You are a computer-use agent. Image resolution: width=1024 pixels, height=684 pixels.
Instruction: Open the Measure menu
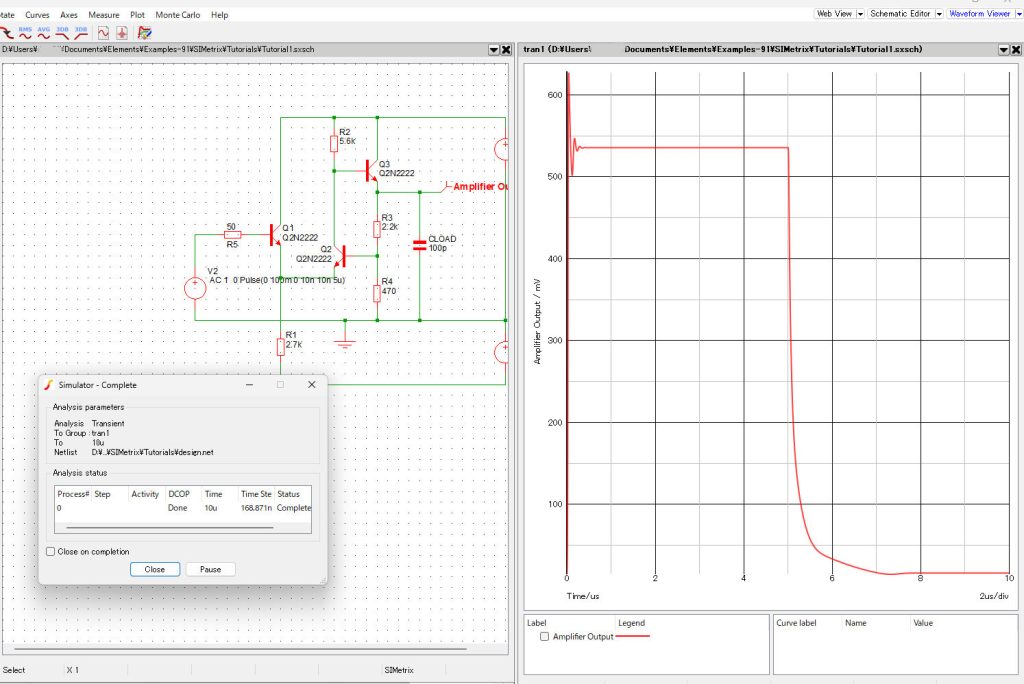[x=103, y=15]
